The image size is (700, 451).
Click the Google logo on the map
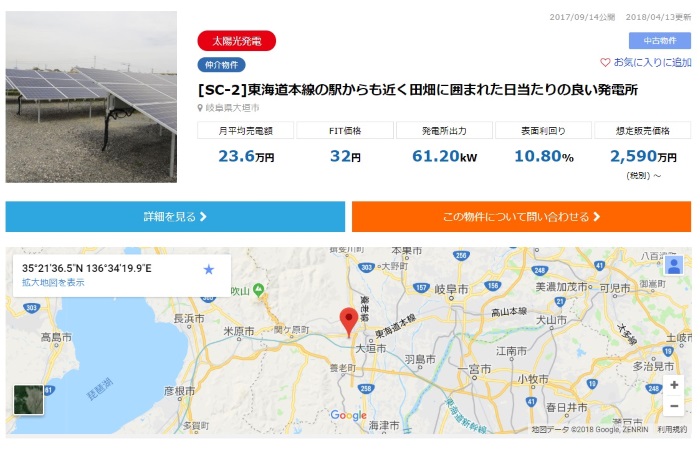pos(349,415)
